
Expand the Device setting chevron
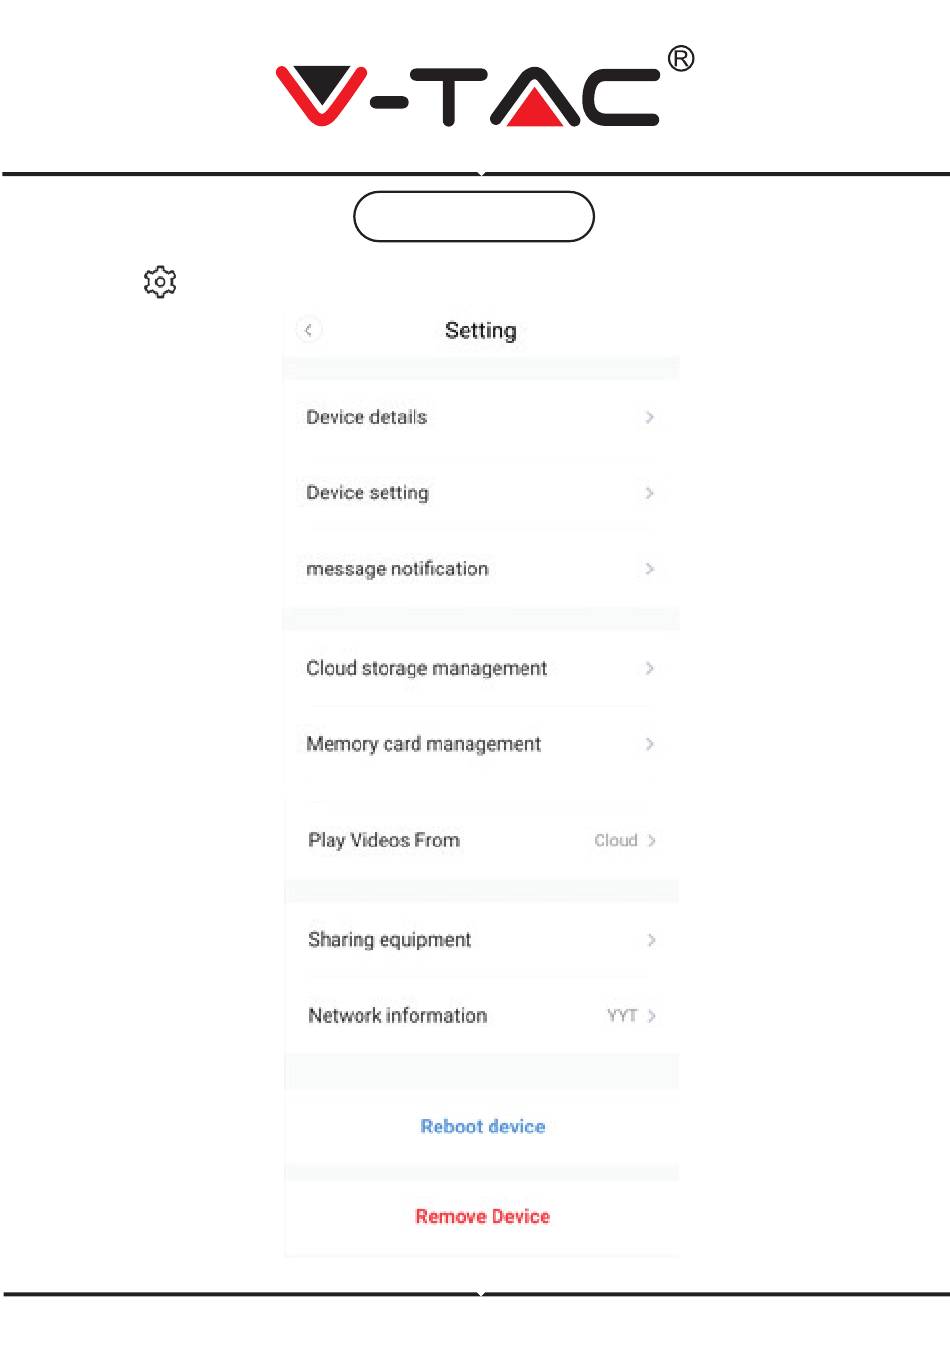coord(650,493)
